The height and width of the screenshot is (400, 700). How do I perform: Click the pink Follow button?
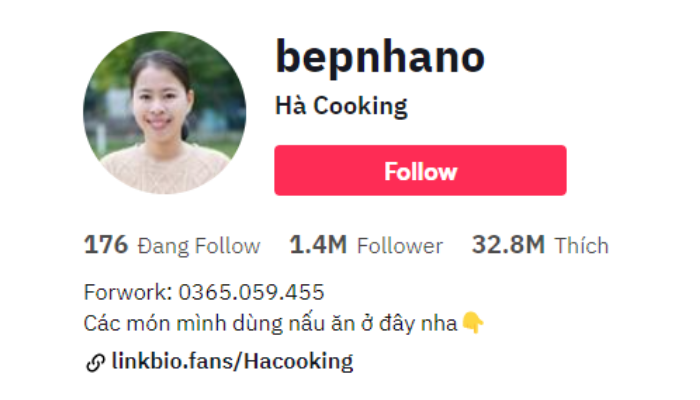[x=420, y=170]
